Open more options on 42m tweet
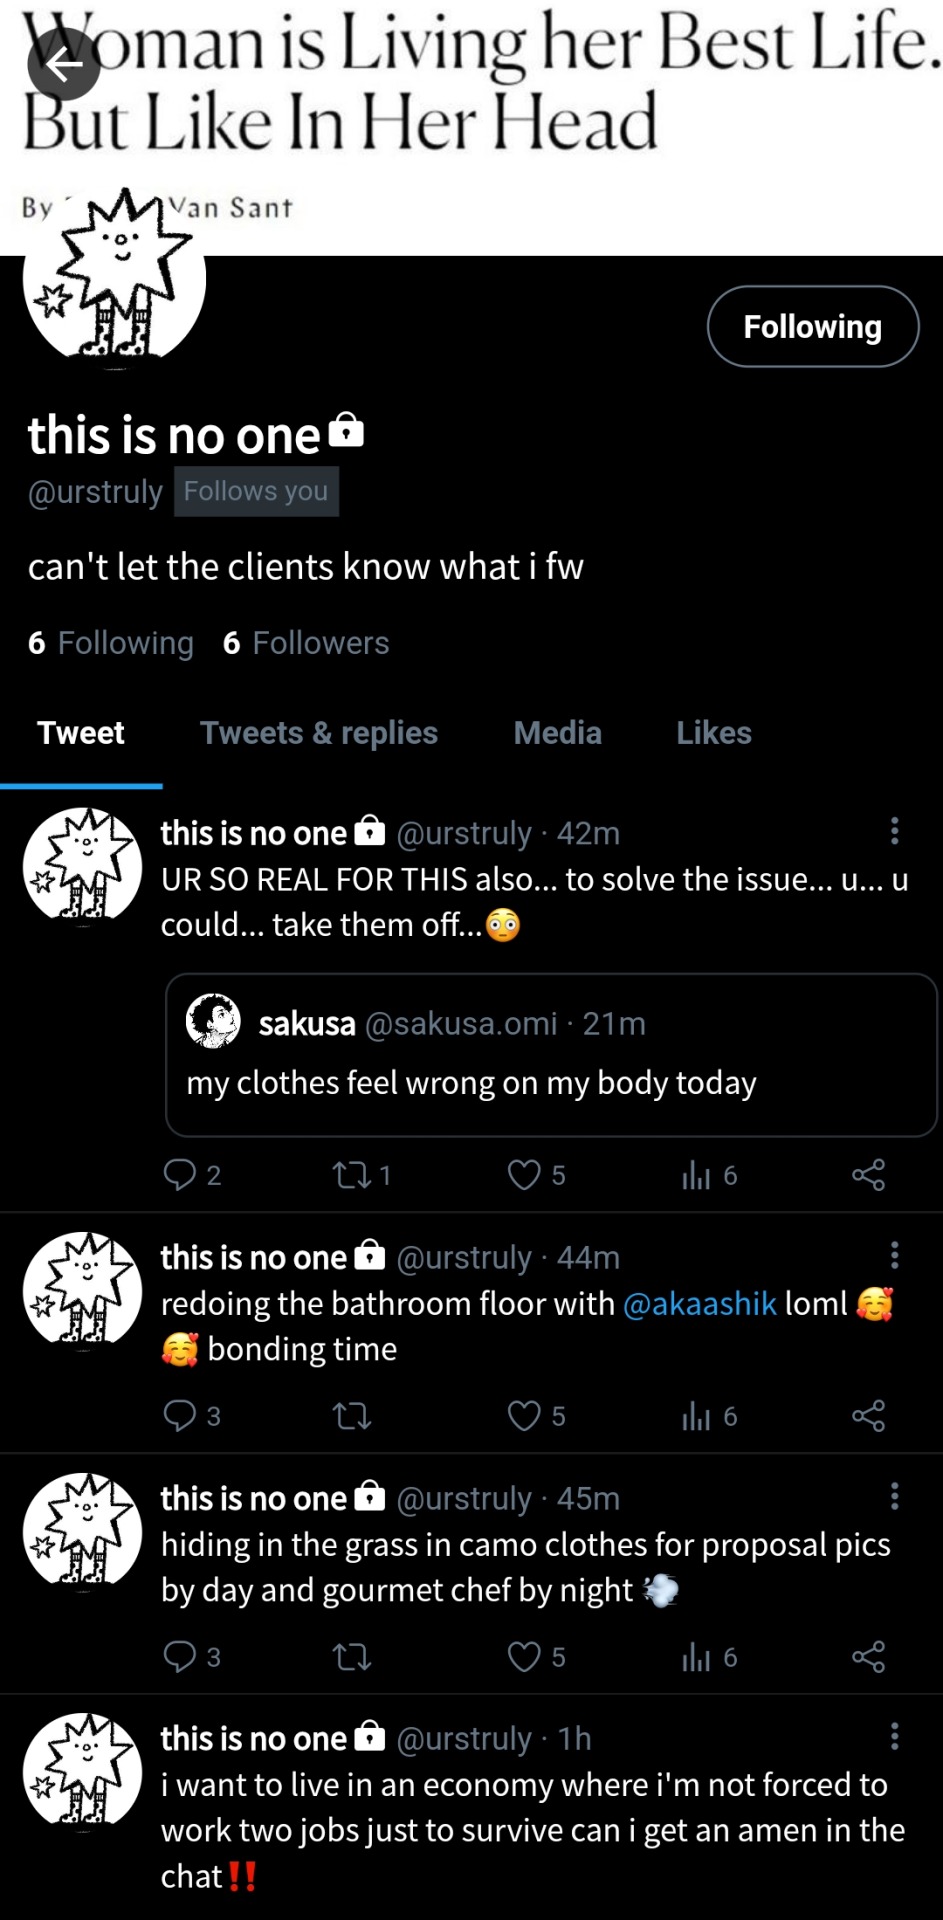 pos(894,830)
